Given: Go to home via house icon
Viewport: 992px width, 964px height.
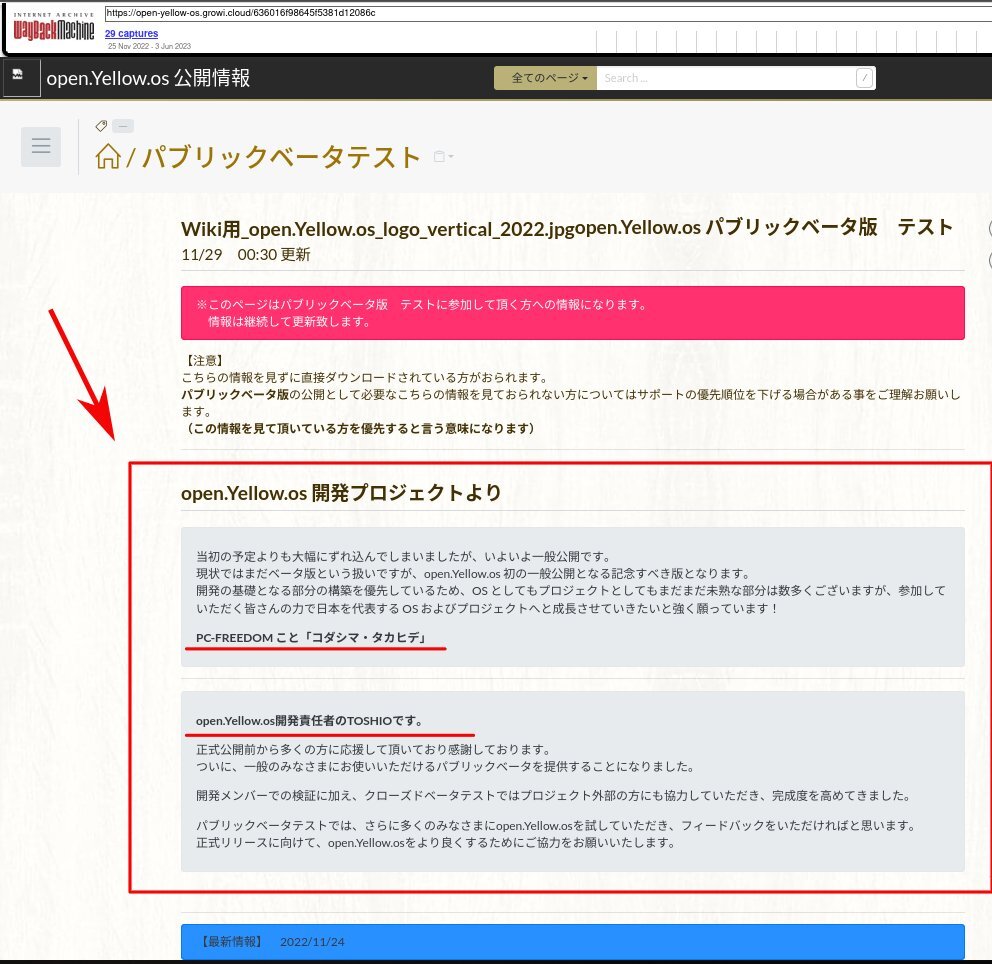Looking at the screenshot, I should click(x=108, y=156).
